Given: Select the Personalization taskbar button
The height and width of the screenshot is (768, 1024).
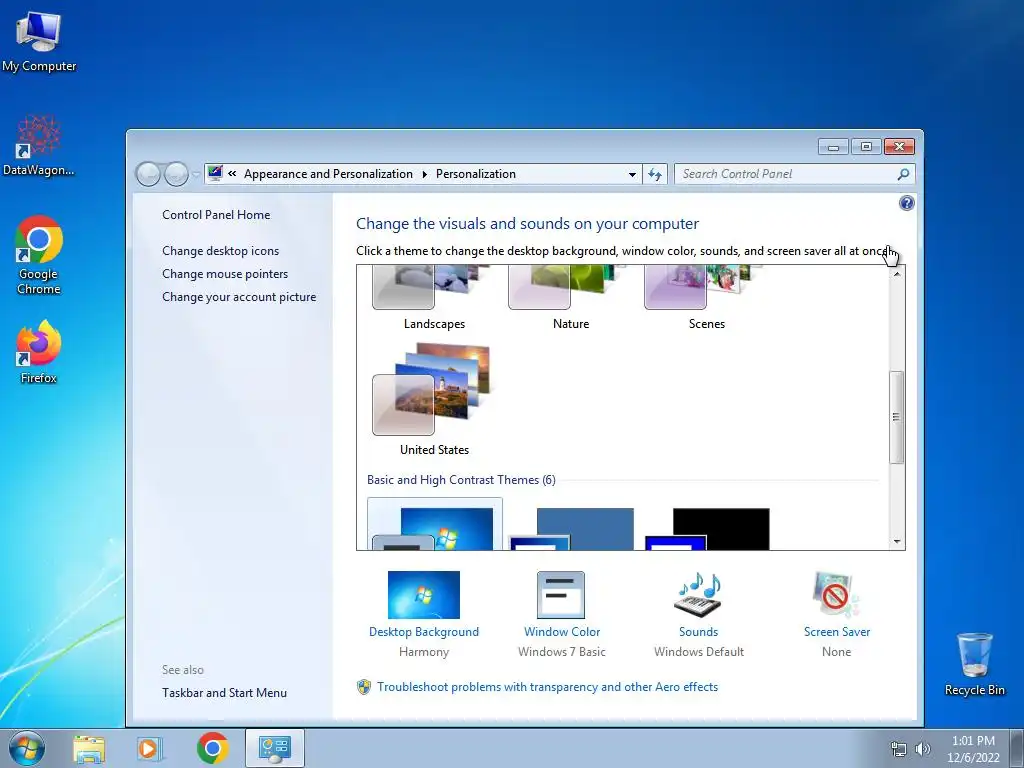Looking at the screenshot, I should [275, 748].
